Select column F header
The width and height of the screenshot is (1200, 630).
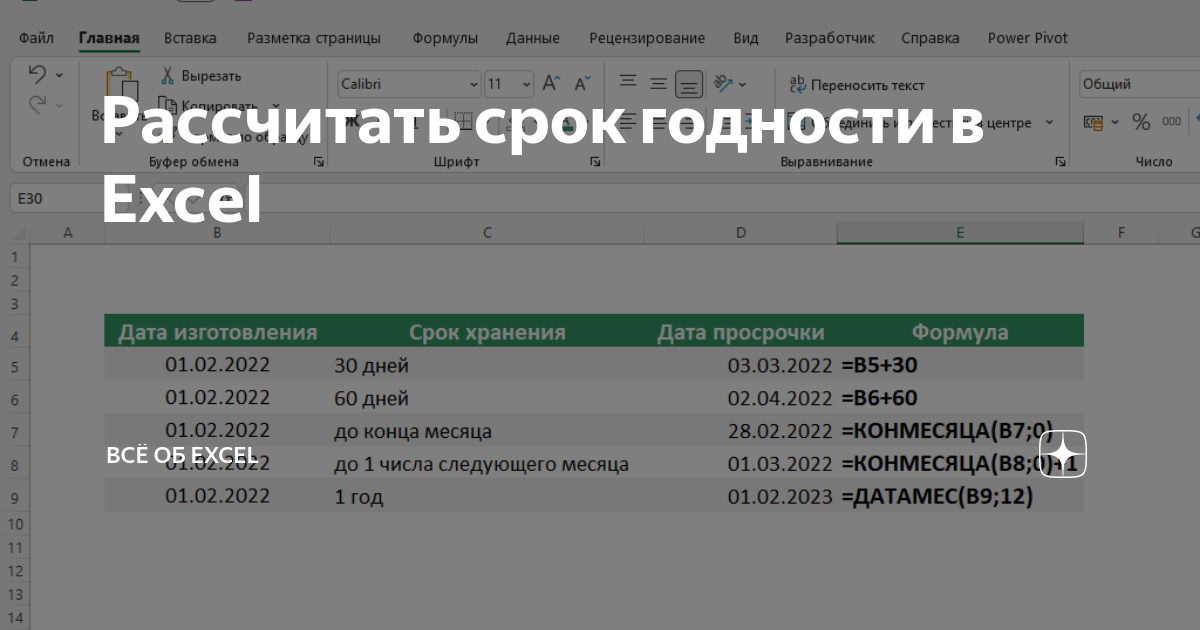pos(1122,233)
